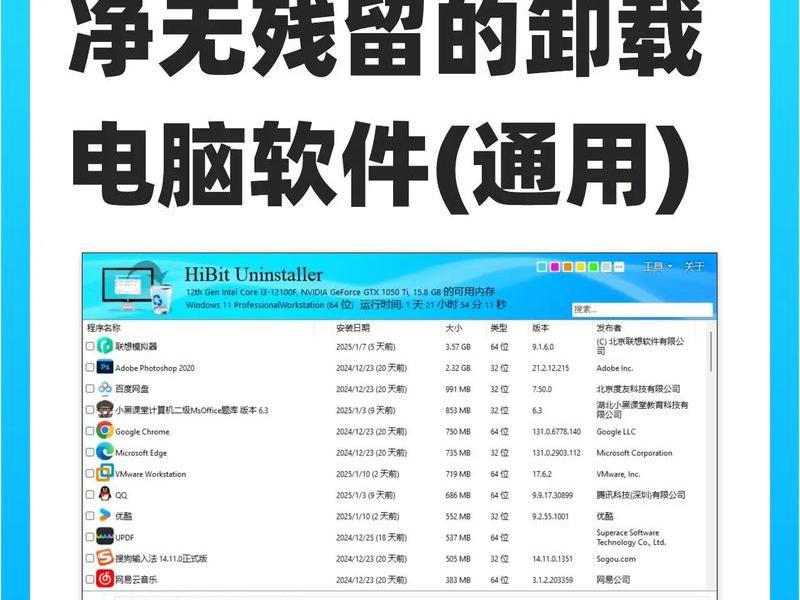Click the UPDF app icon
Image resolution: width=800 pixels, height=600 pixels.
pos(105,537)
